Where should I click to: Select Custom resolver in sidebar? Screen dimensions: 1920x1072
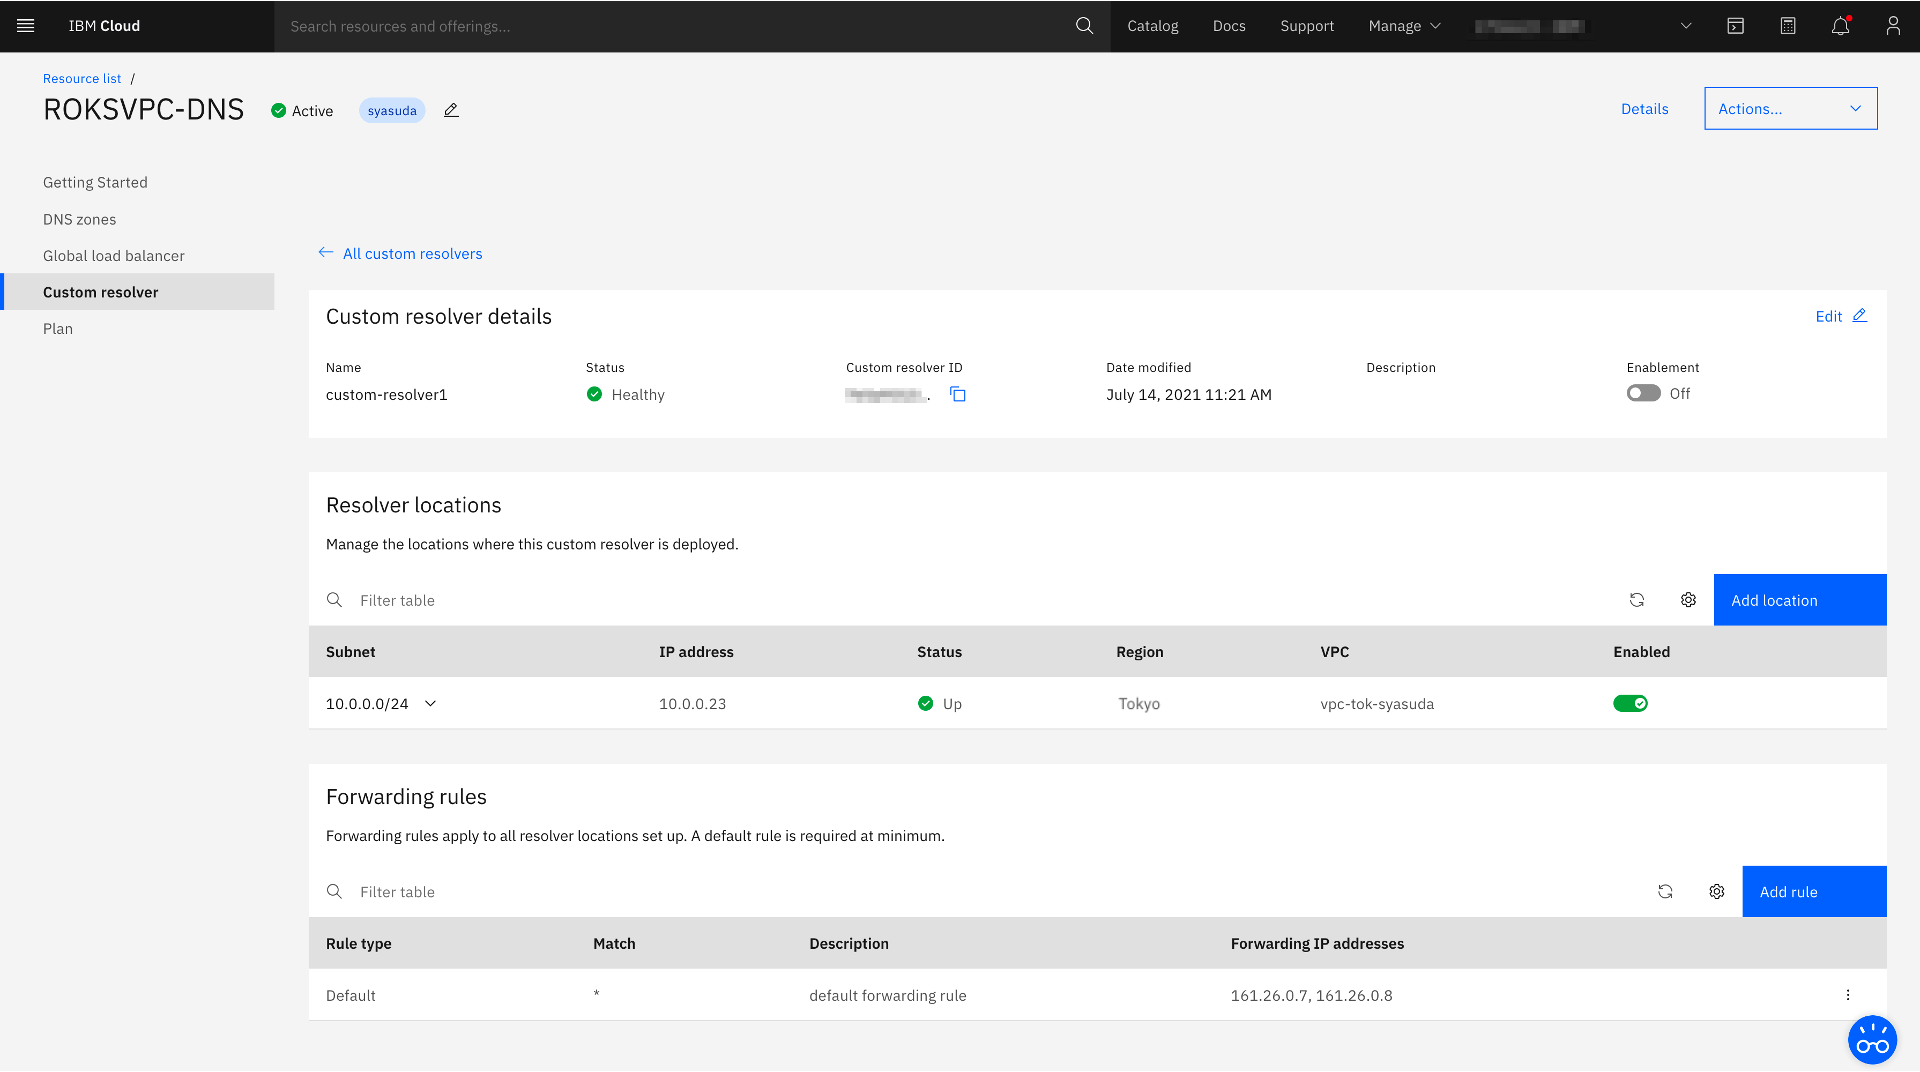(137, 292)
